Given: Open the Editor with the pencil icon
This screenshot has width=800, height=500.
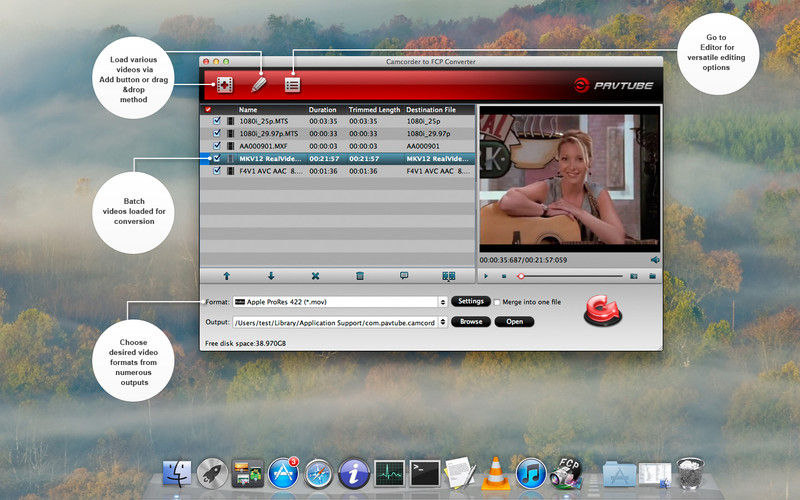Looking at the screenshot, I should pyautogui.click(x=258, y=85).
